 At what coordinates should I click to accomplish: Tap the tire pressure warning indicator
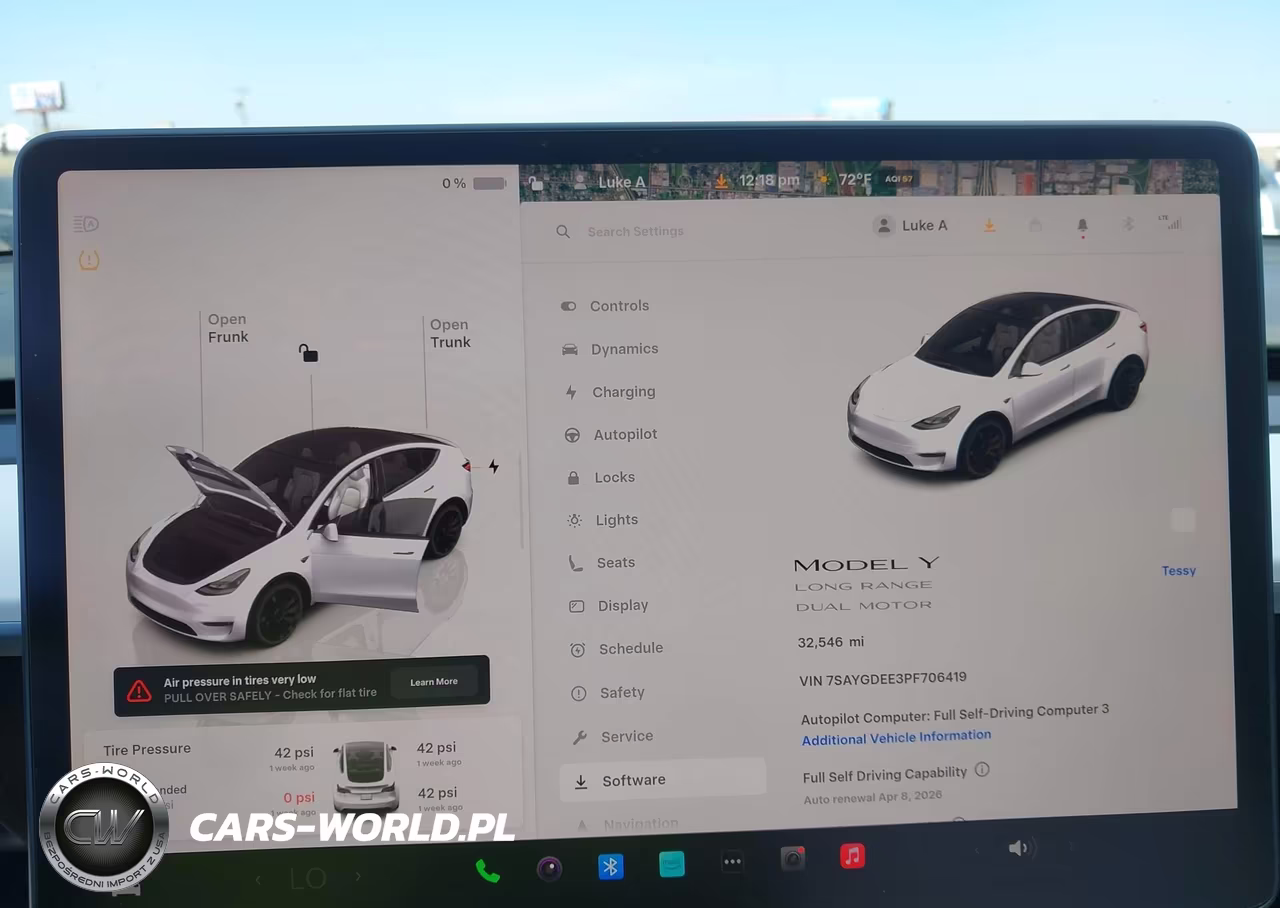pos(89,261)
